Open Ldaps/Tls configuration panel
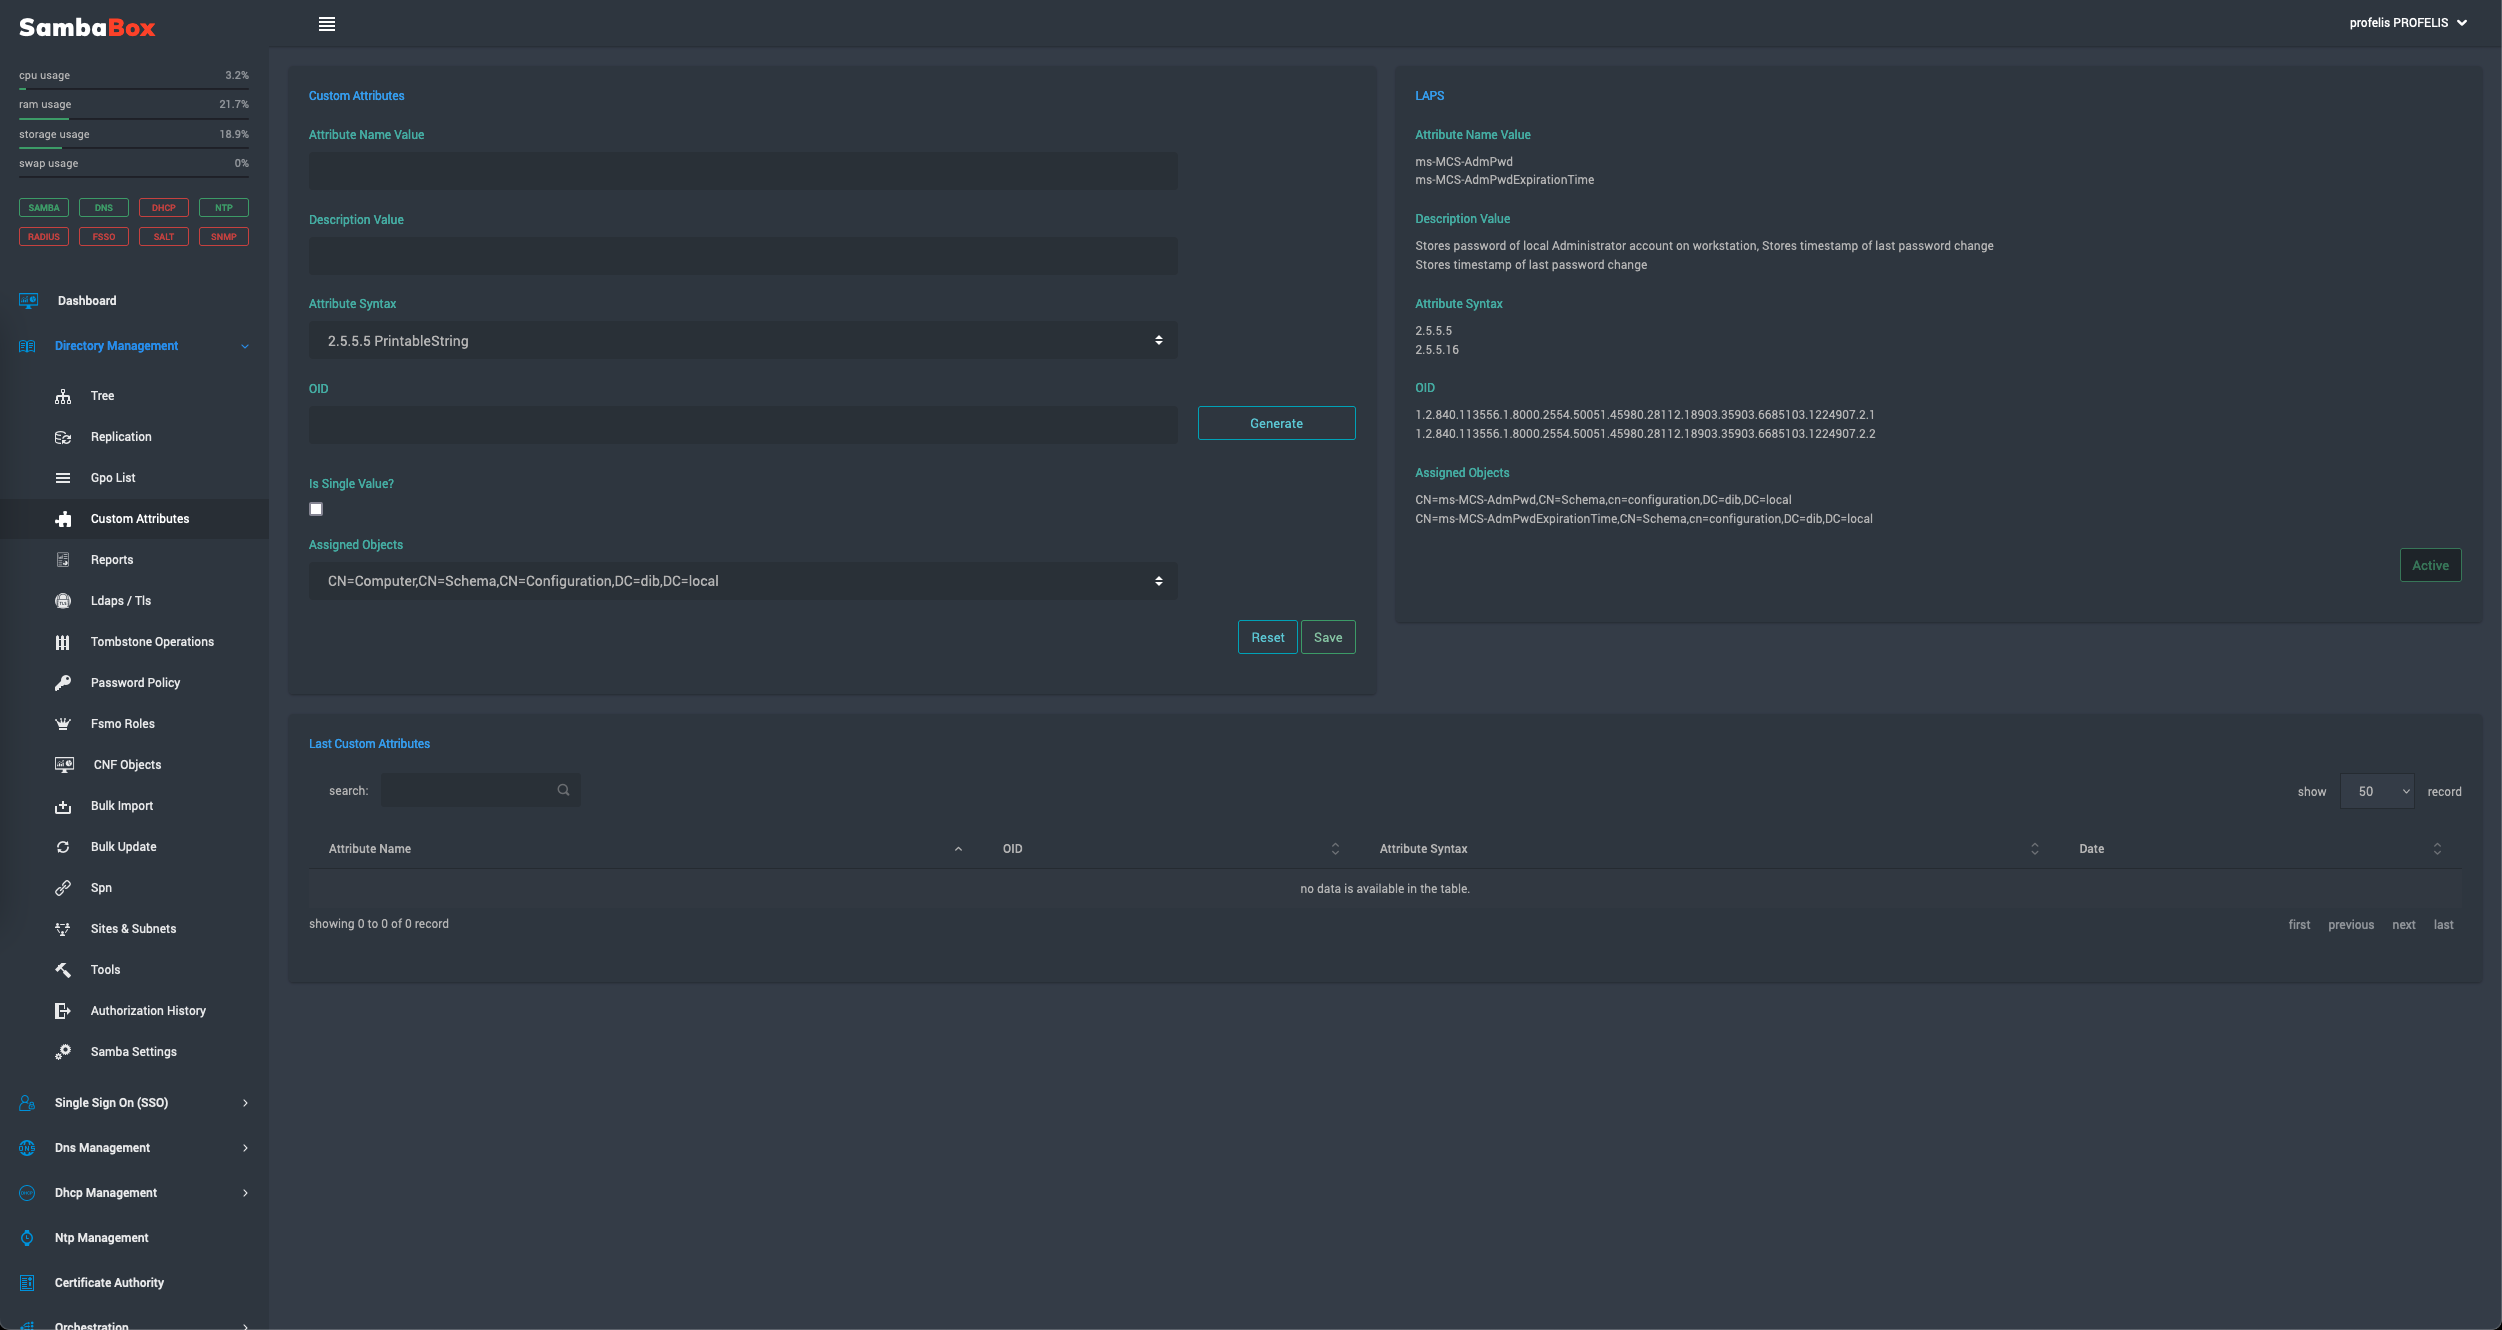This screenshot has height=1330, width=2502. pos(121,600)
